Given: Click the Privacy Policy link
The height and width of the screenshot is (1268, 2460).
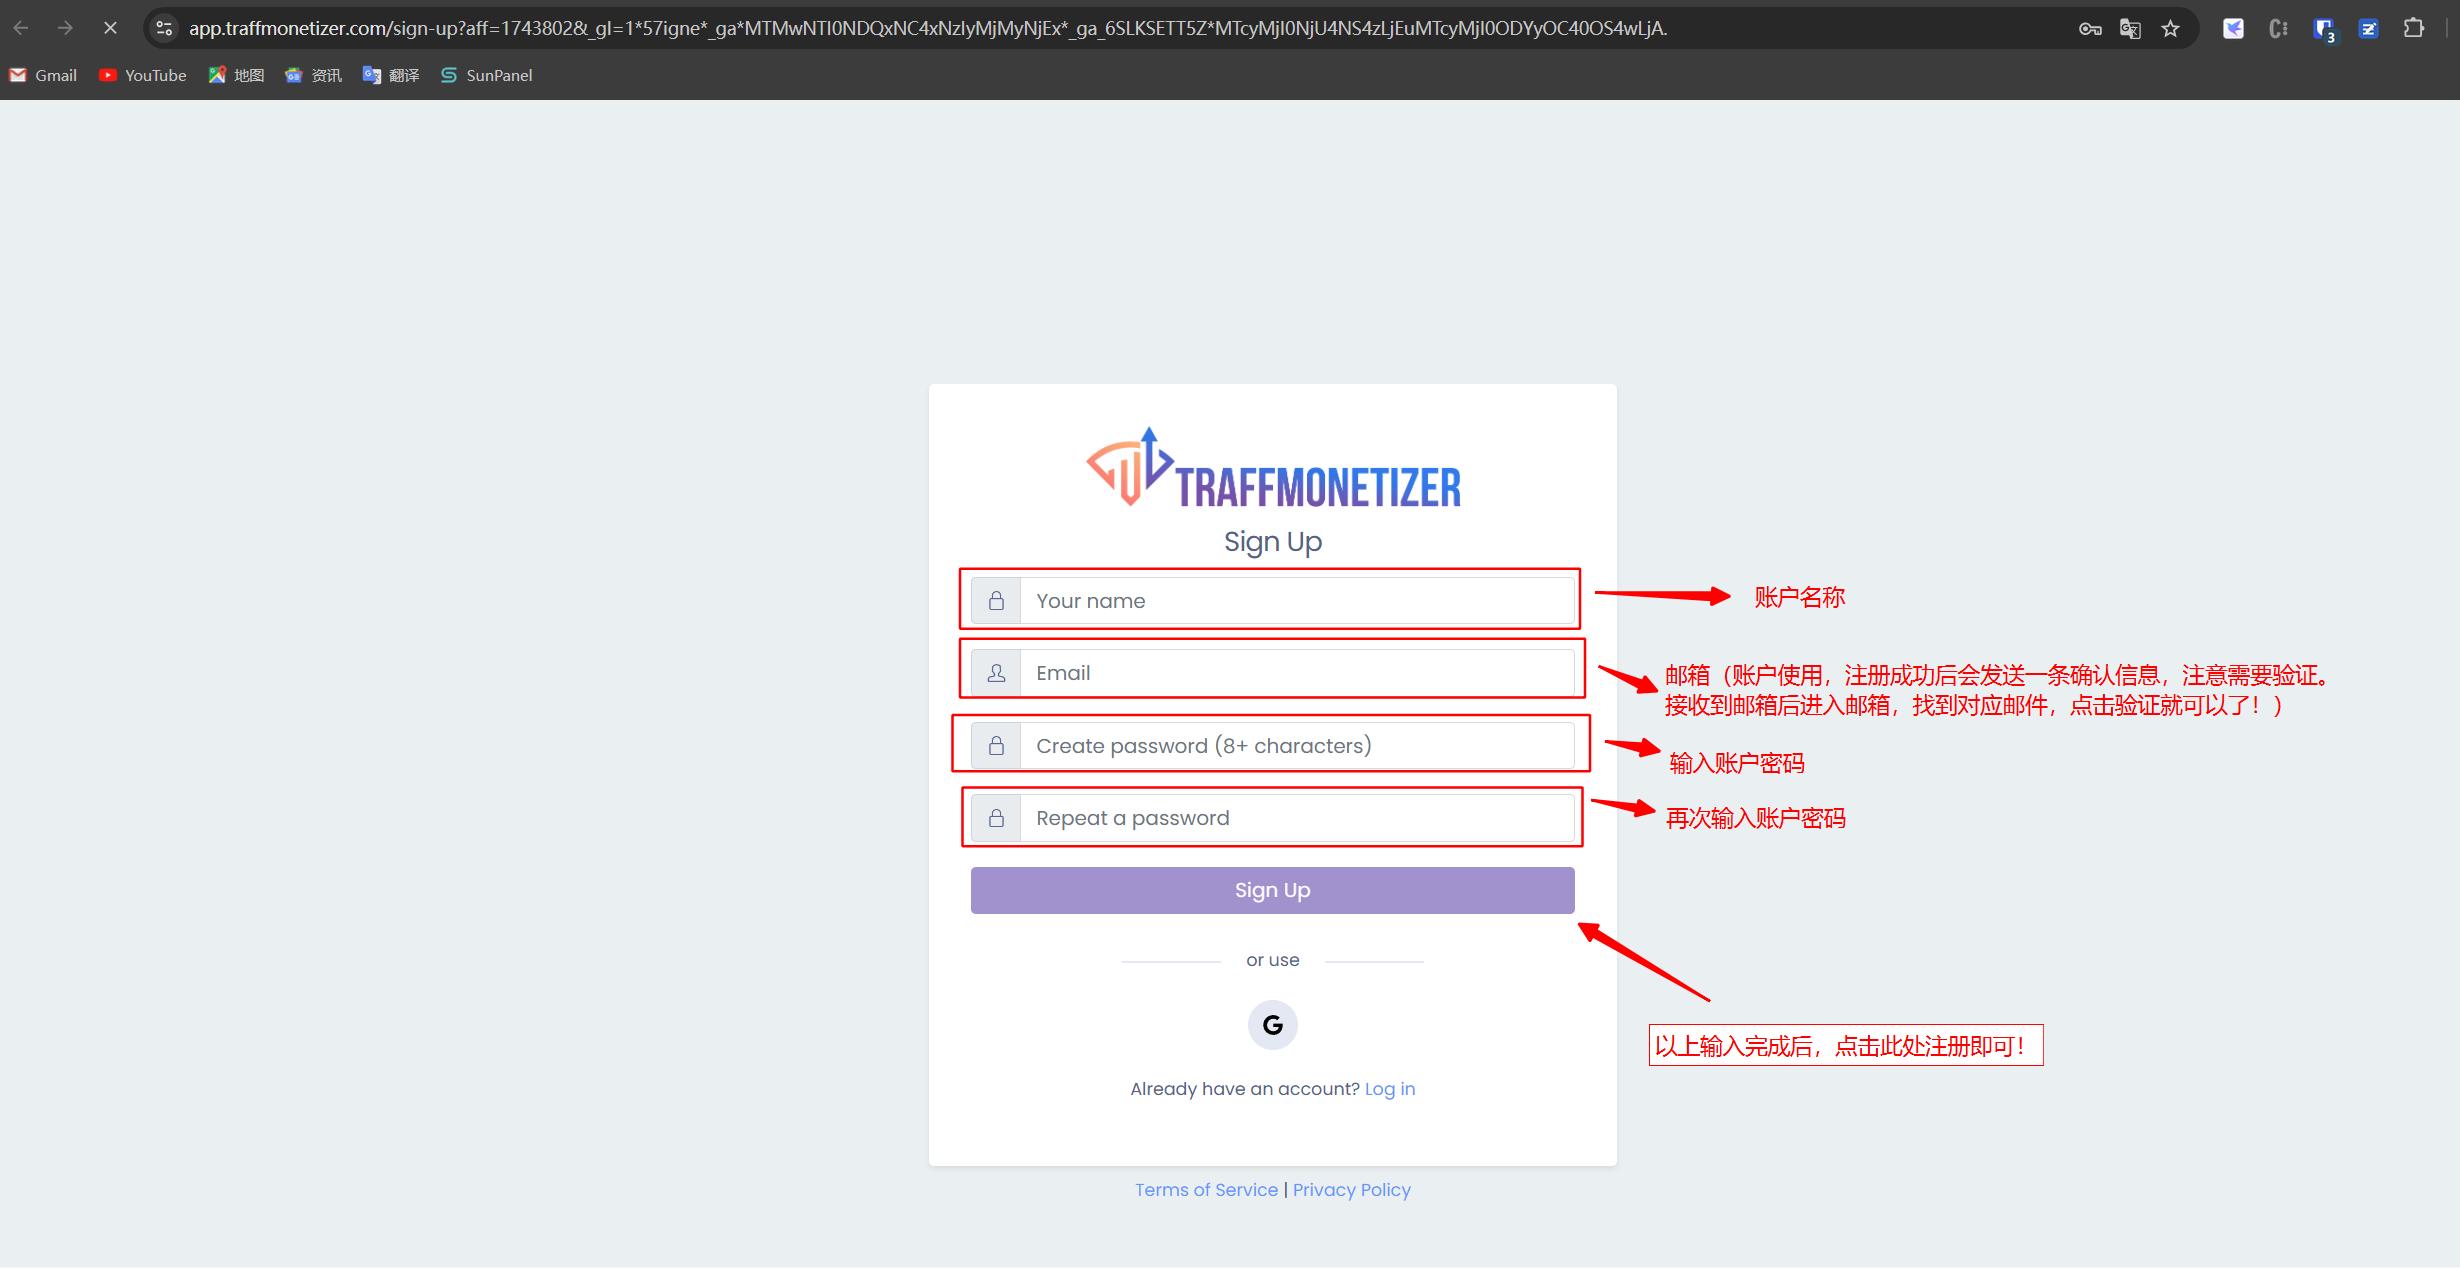Looking at the screenshot, I should point(1352,1189).
